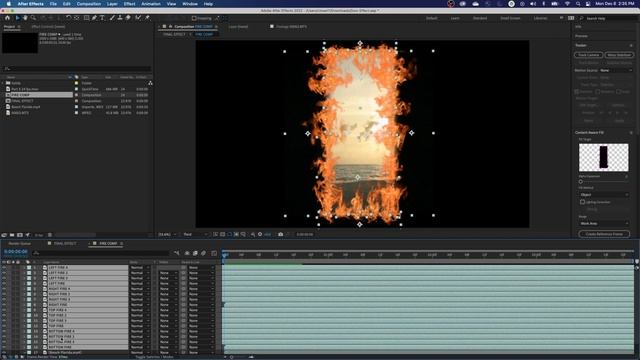Select the Clone Stamp tool
This screenshot has height=360, width=640.
click(120, 18)
